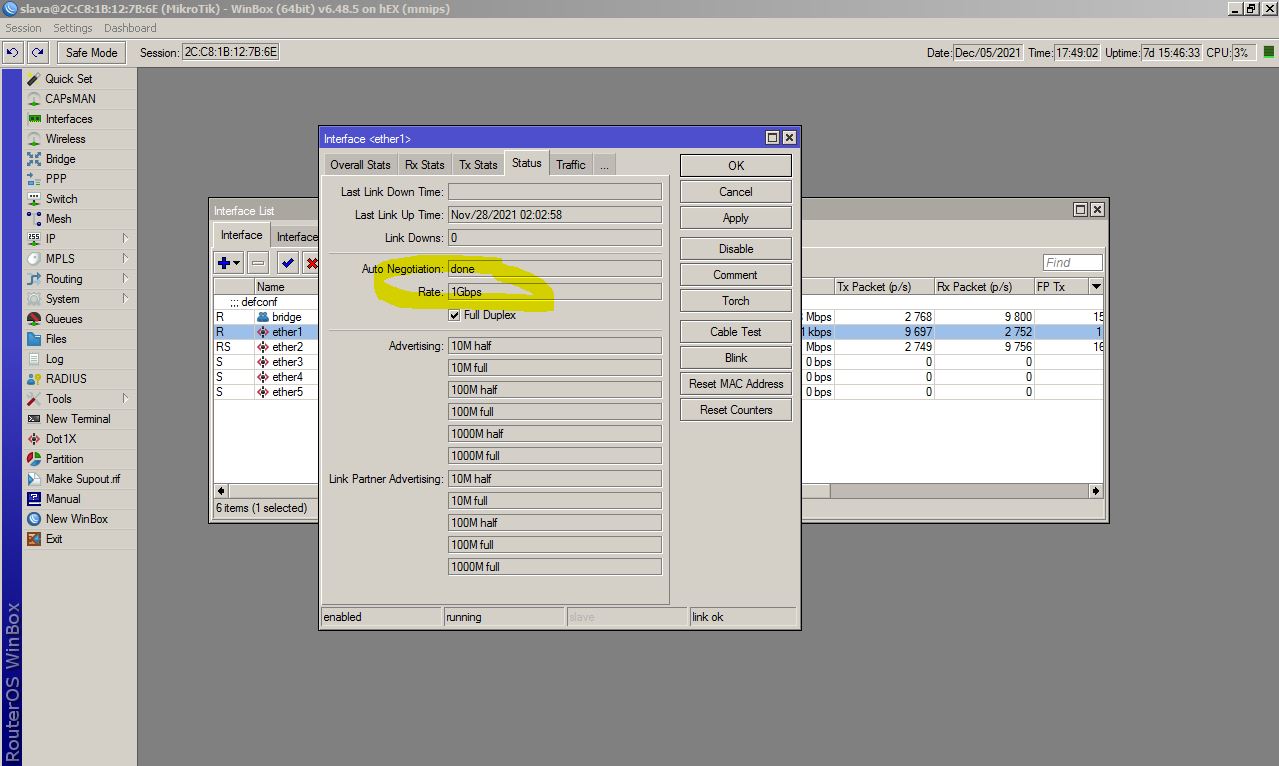The image size is (1279, 766).
Task: Open Quick Set from sidebar
Action: click(x=68, y=79)
